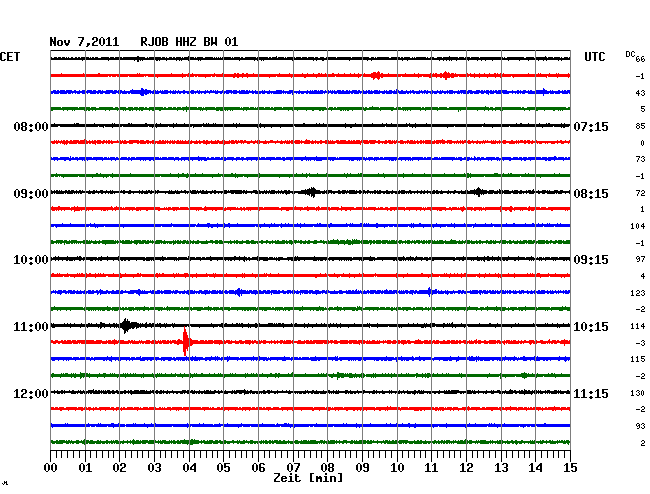Click the date label Nov 7,2011

[x=84, y=42]
